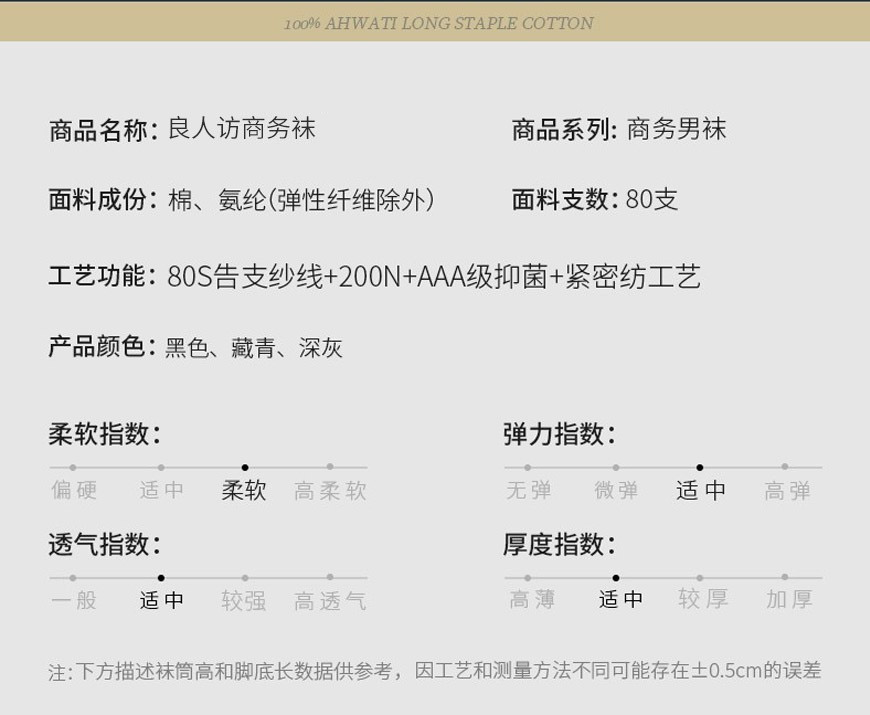Select the fabric text '棉、氨纶(弹性纤维除外)'

[301, 200]
